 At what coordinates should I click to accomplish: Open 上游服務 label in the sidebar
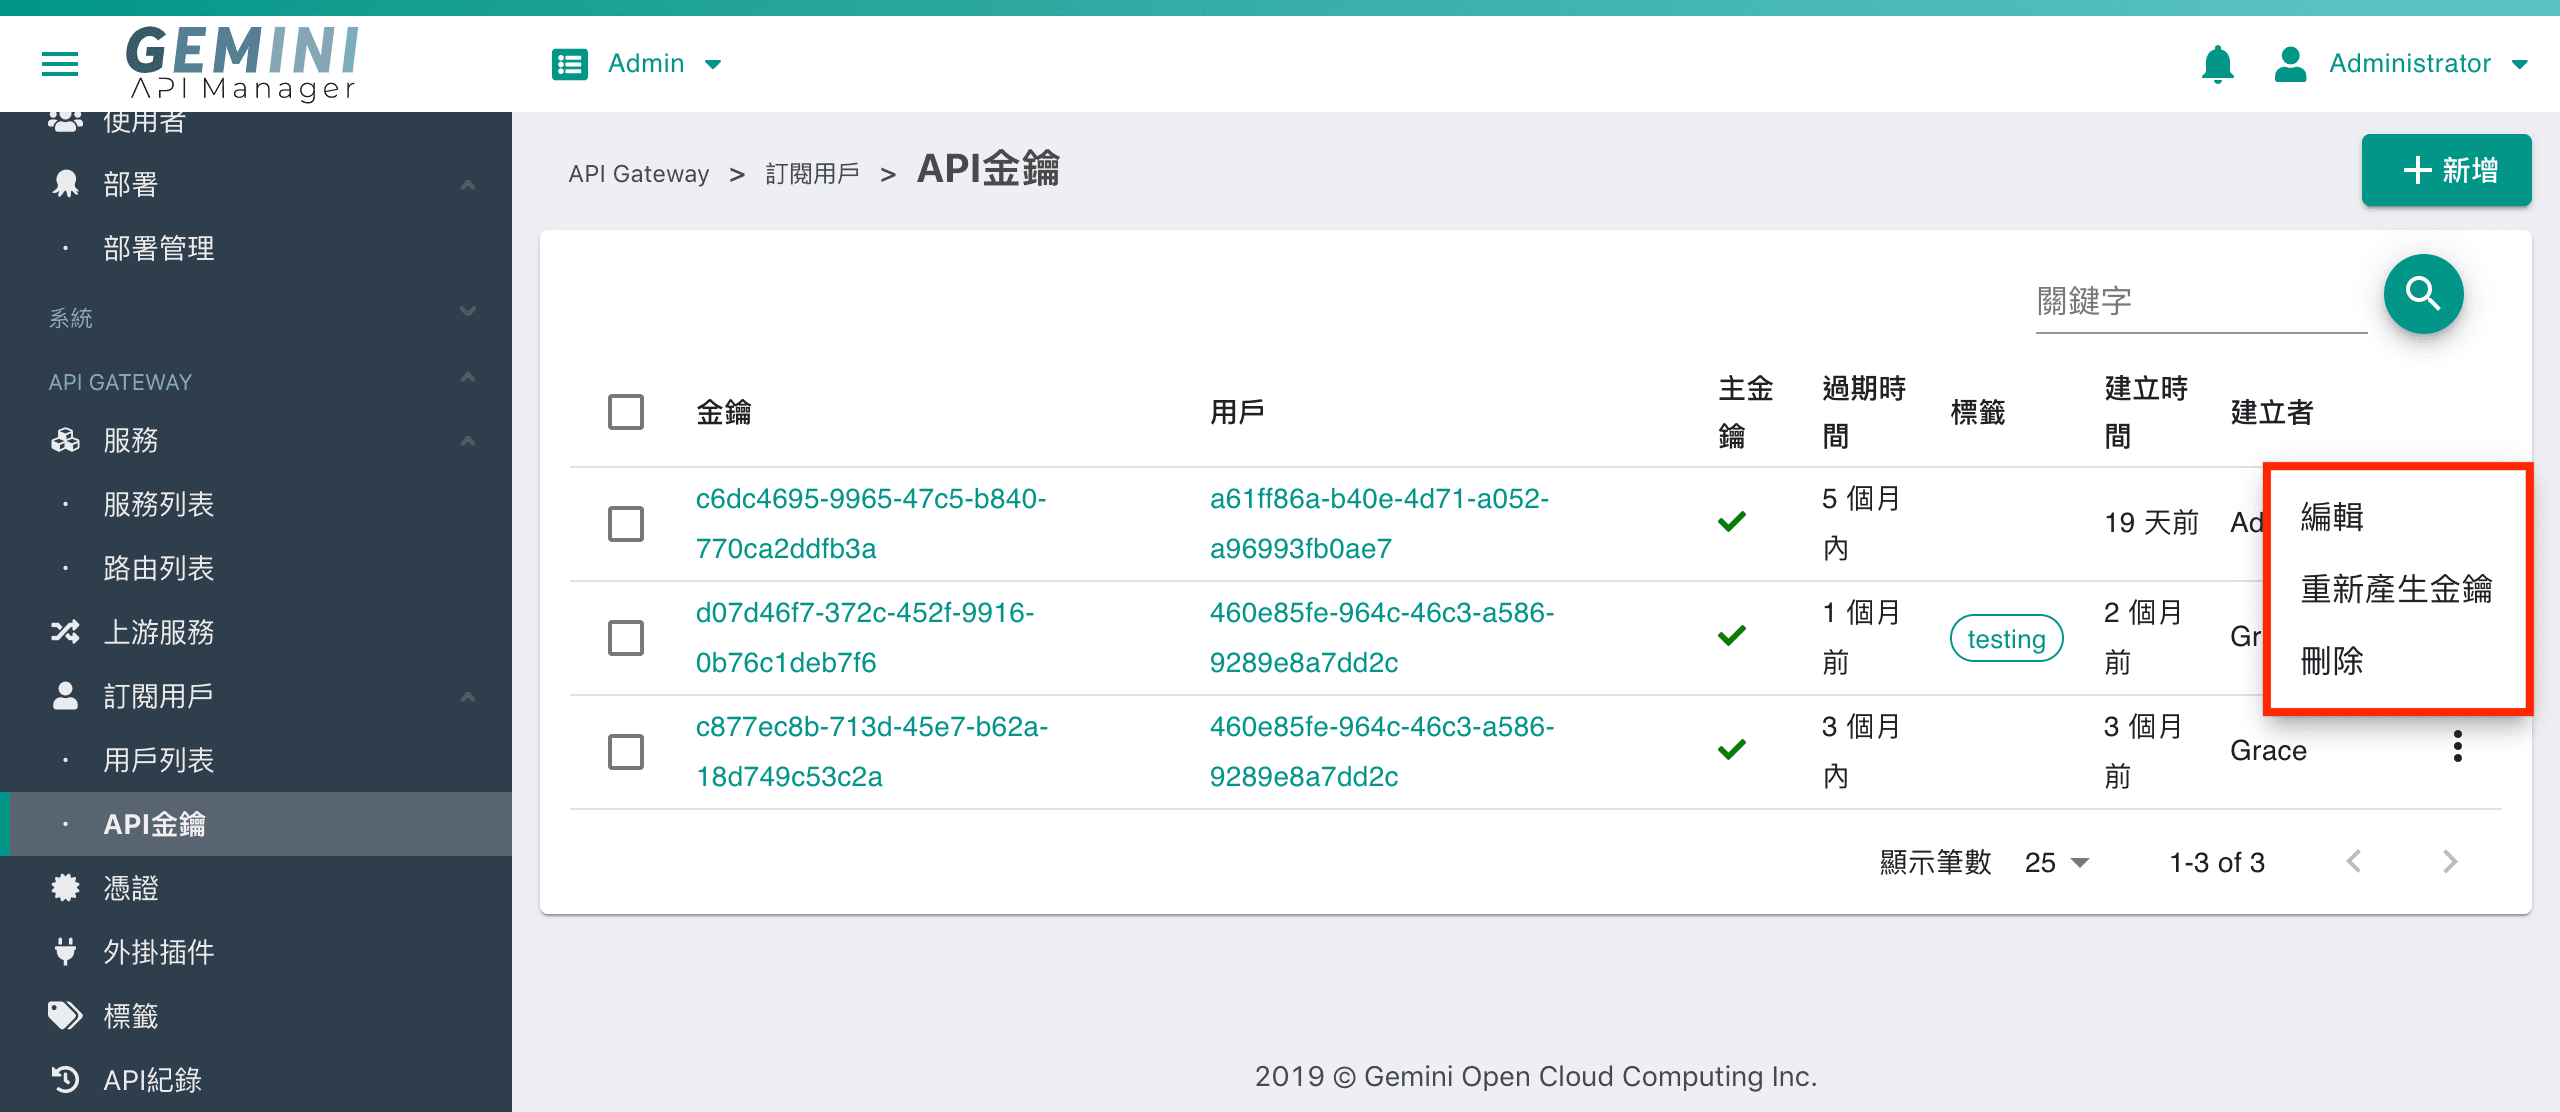(x=159, y=632)
